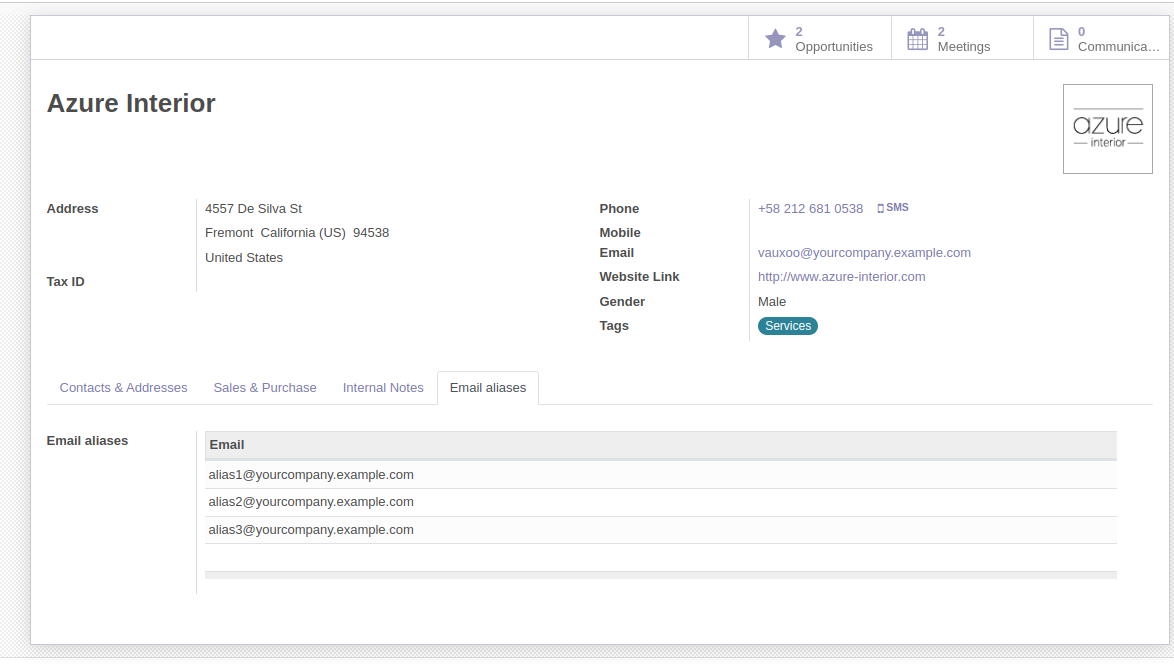Click the SMS phone icon
The image size is (1174, 664).
click(x=880, y=208)
